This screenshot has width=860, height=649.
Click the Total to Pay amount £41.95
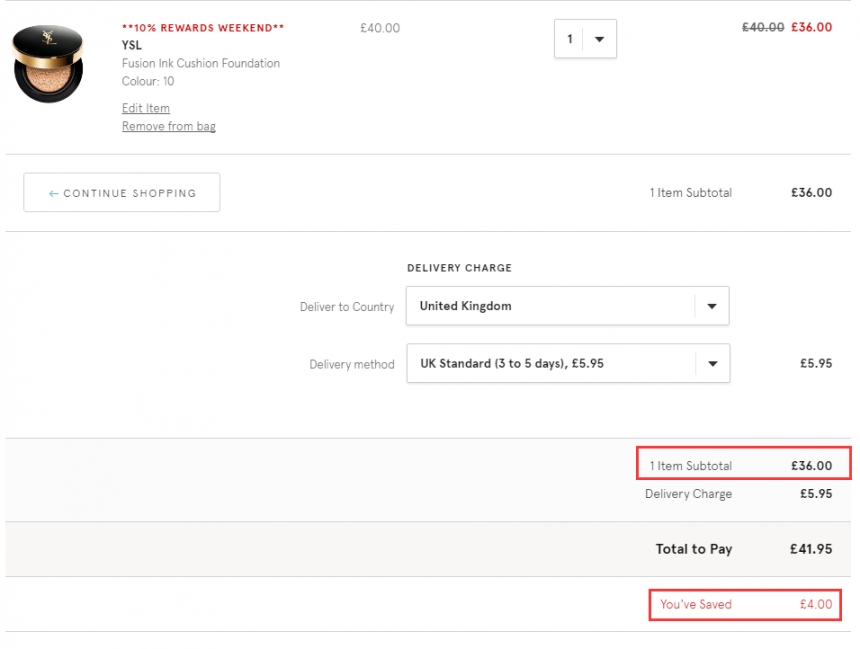[x=811, y=549]
